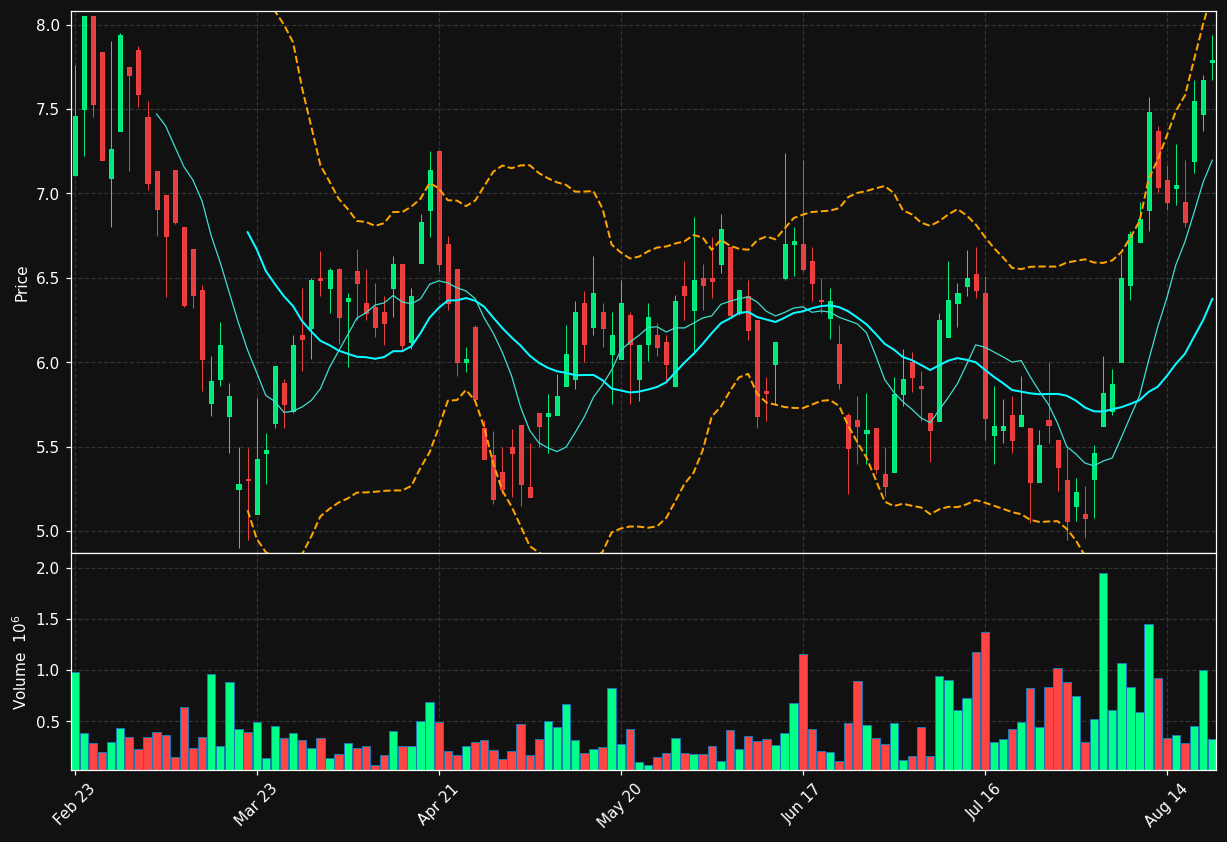Click the 2.0 volume tick label
Viewport: 1227px width, 842px height.
50,569
